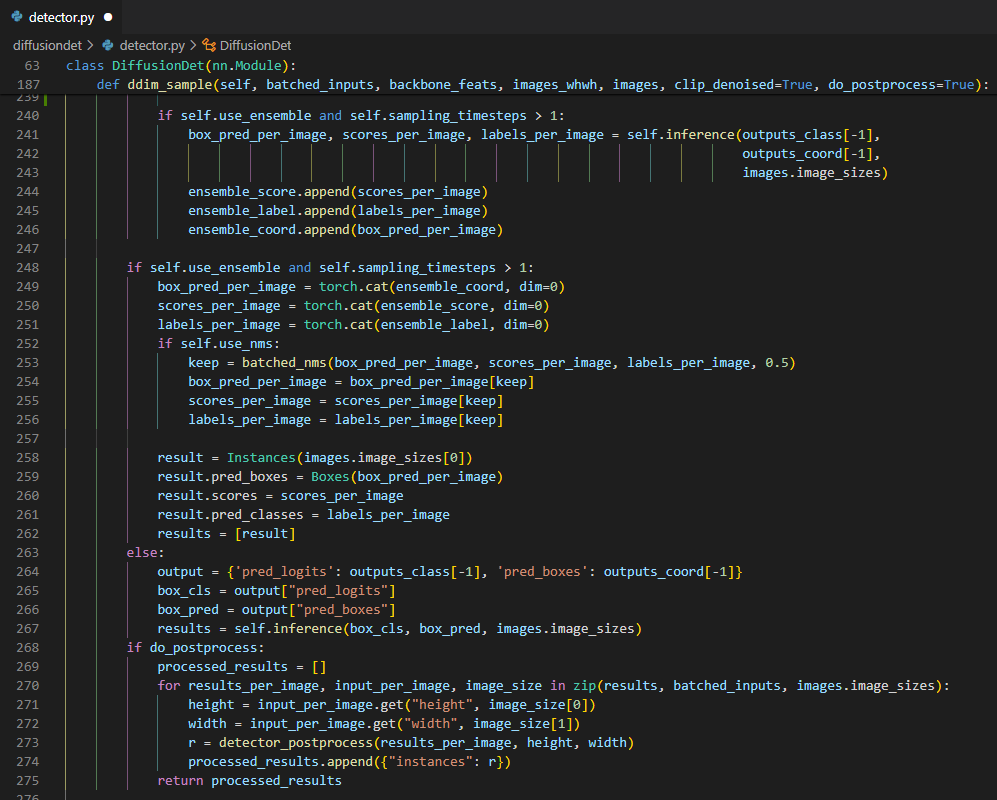The width and height of the screenshot is (997, 800).
Task: Click the Python icon on detector.py tab
Action: point(17,17)
